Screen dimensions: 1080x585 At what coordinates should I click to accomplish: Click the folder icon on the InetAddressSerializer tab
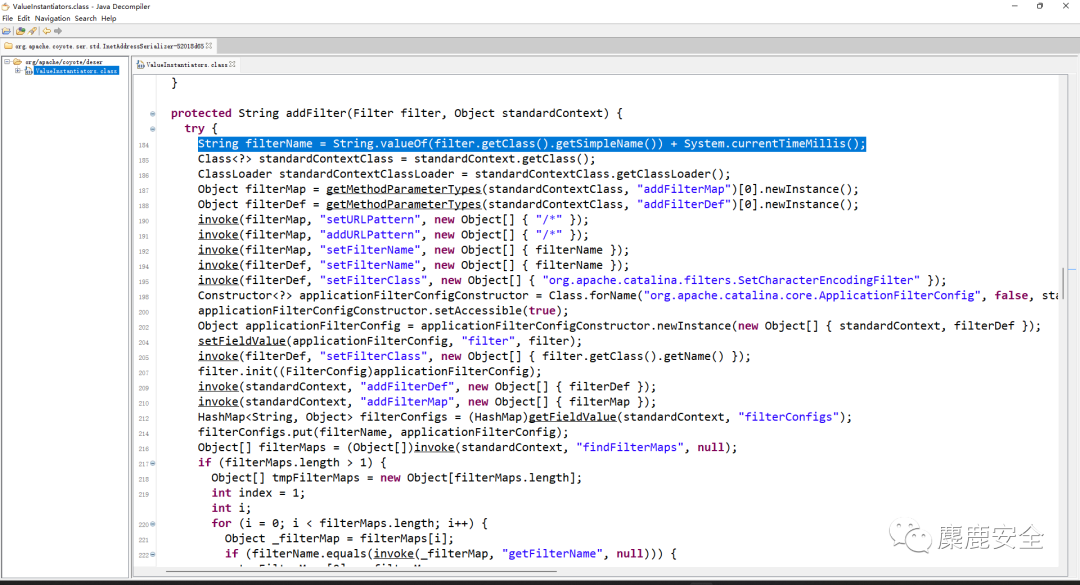pyautogui.click(x=8, y=46)
